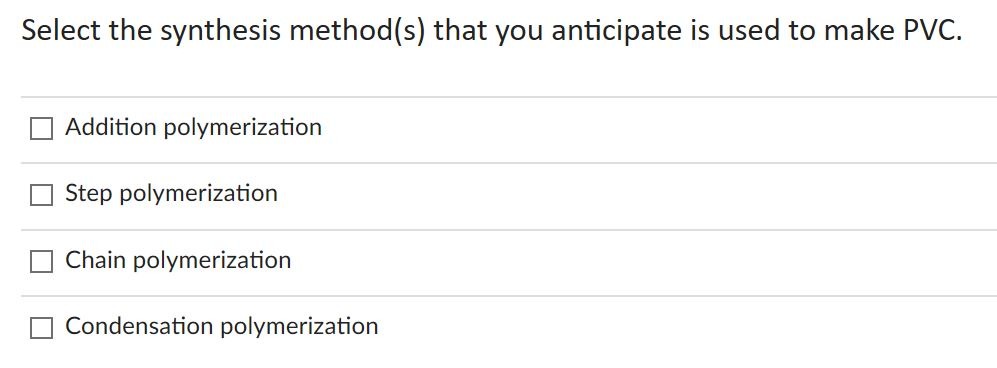Click the word "Step" in the second option
The height and width of the screenshot is (368, 997).
pyautogui.click(x=88, y=194)
